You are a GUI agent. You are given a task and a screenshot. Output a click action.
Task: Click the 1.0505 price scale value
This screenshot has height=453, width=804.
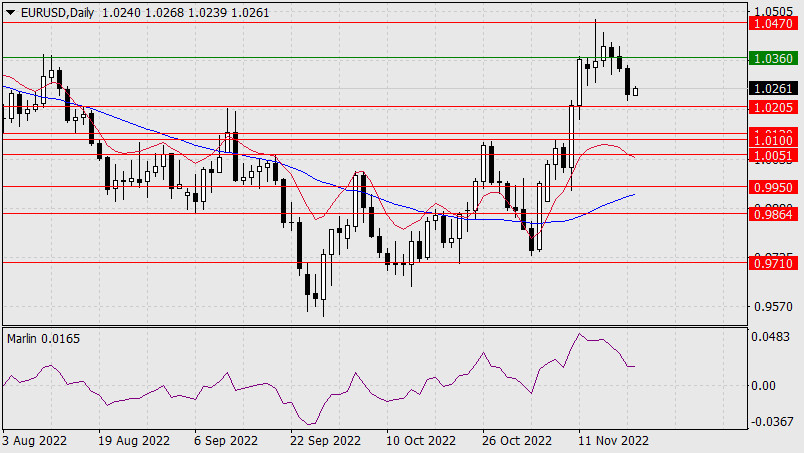pos(773,11)
